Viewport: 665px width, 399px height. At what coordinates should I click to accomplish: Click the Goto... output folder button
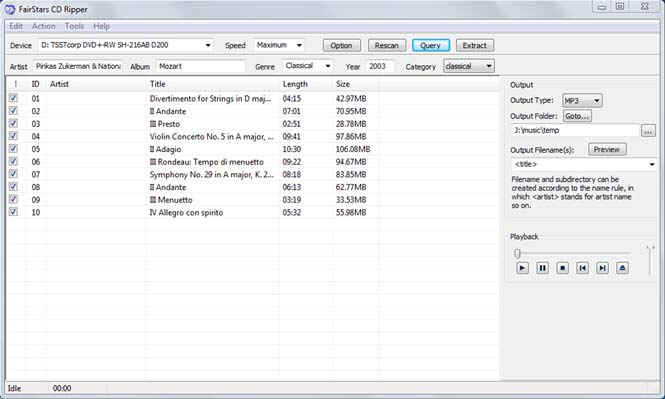coord(577,116)
